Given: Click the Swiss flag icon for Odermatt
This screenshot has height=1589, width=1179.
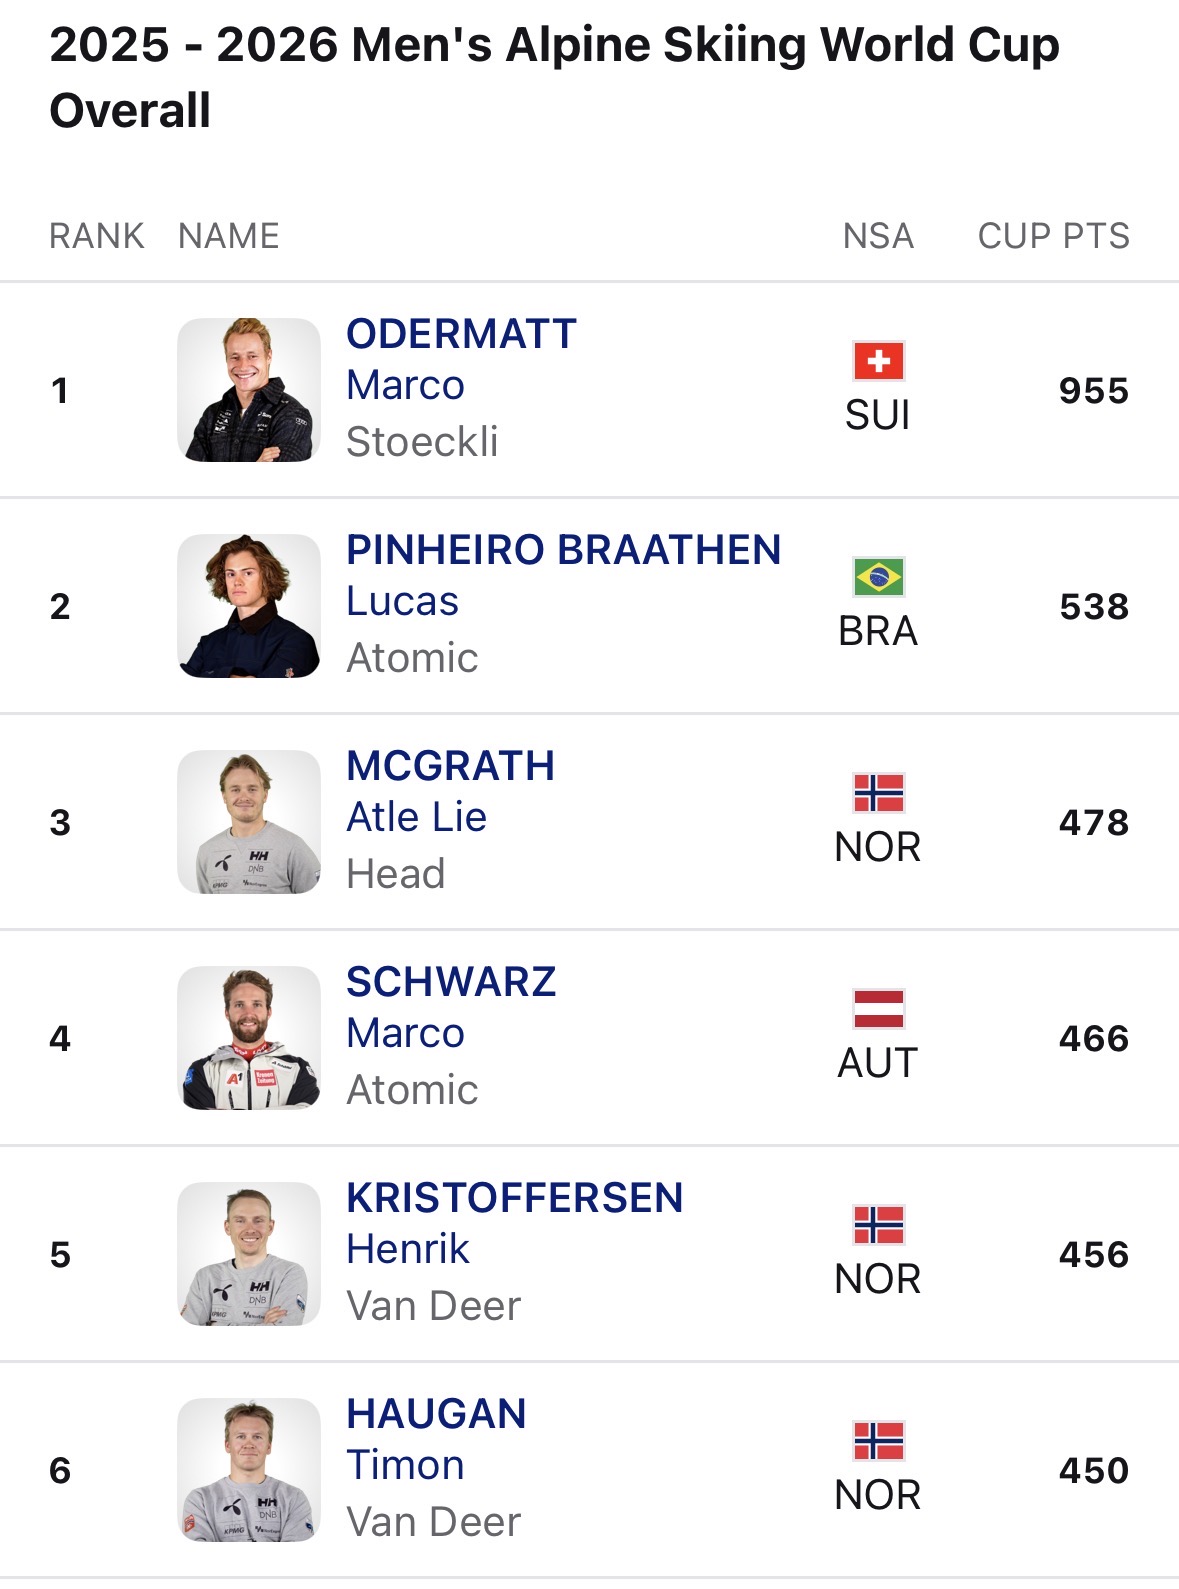Looking at the screenshot, I should pos(878,361).
